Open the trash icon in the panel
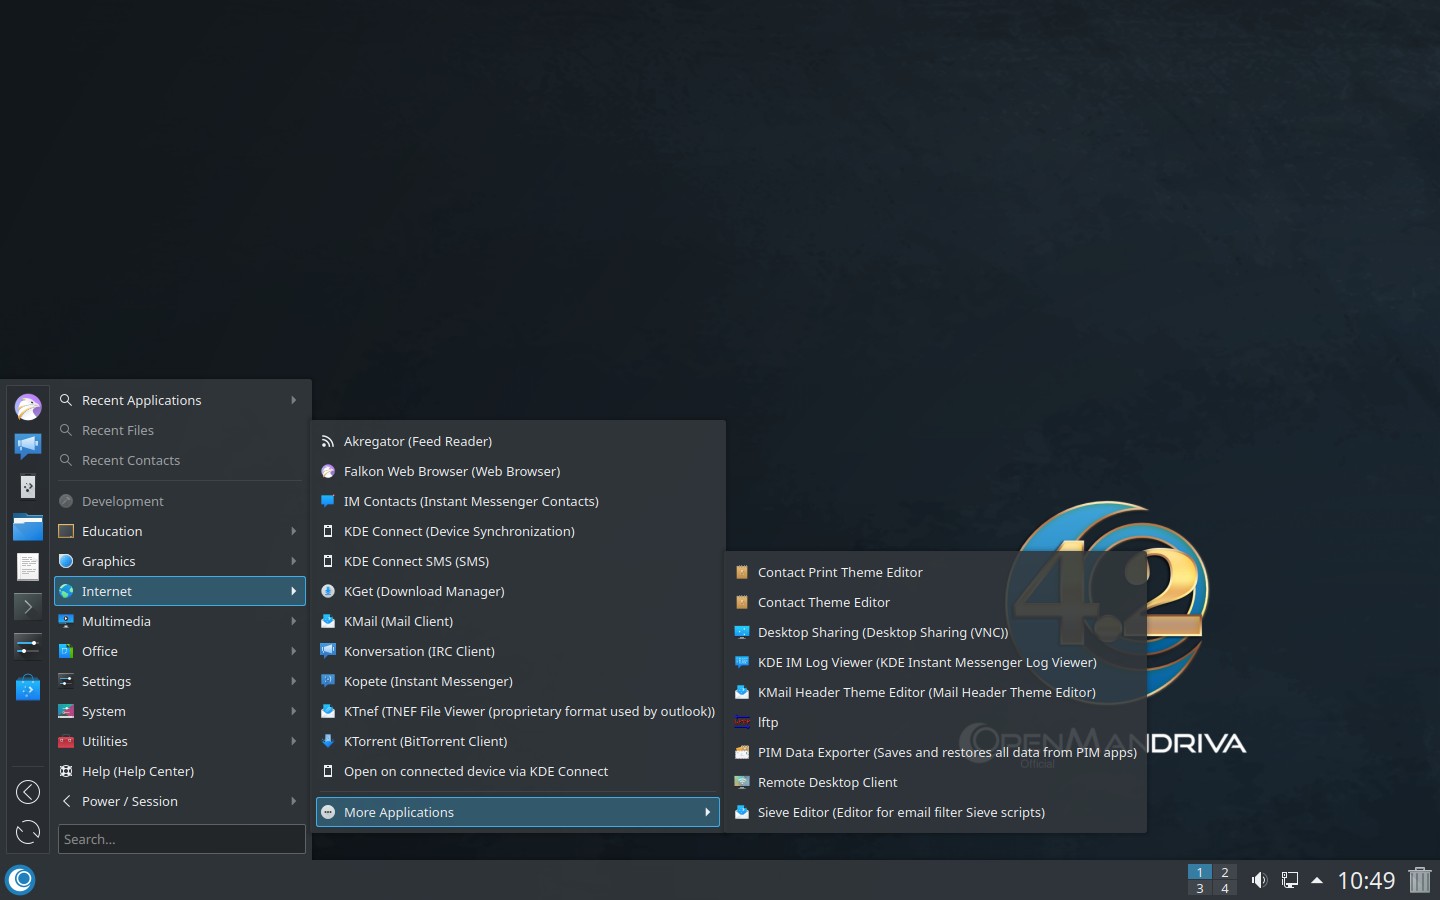Viewport: 1440px width, 900px height. 1420,880
